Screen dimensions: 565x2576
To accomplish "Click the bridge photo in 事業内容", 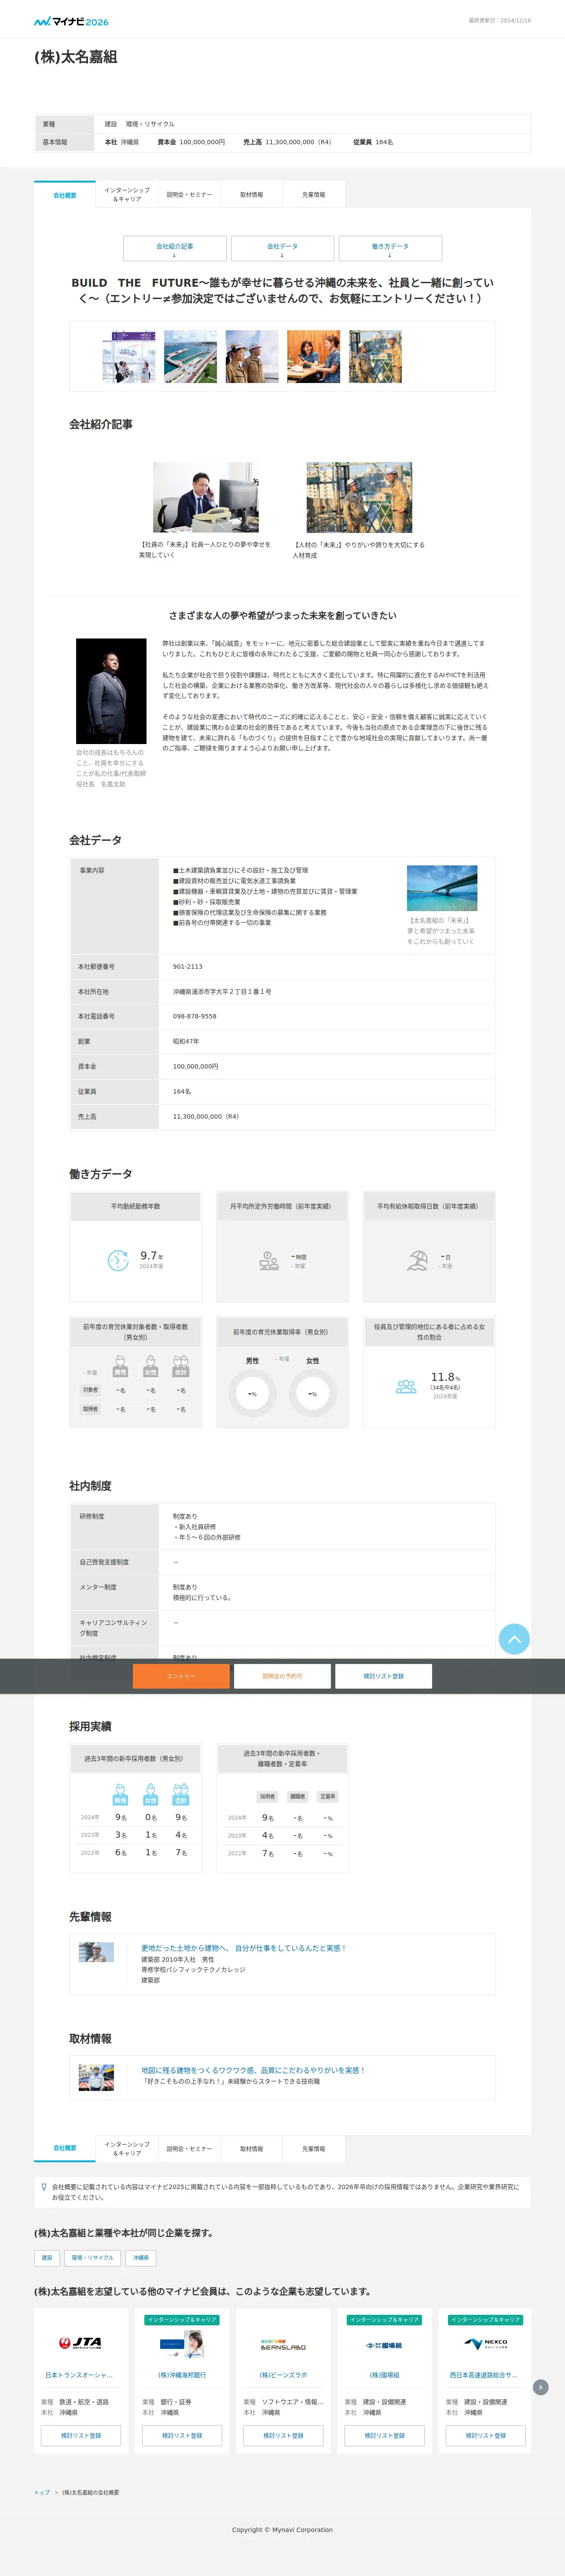I will coord(442,888).
